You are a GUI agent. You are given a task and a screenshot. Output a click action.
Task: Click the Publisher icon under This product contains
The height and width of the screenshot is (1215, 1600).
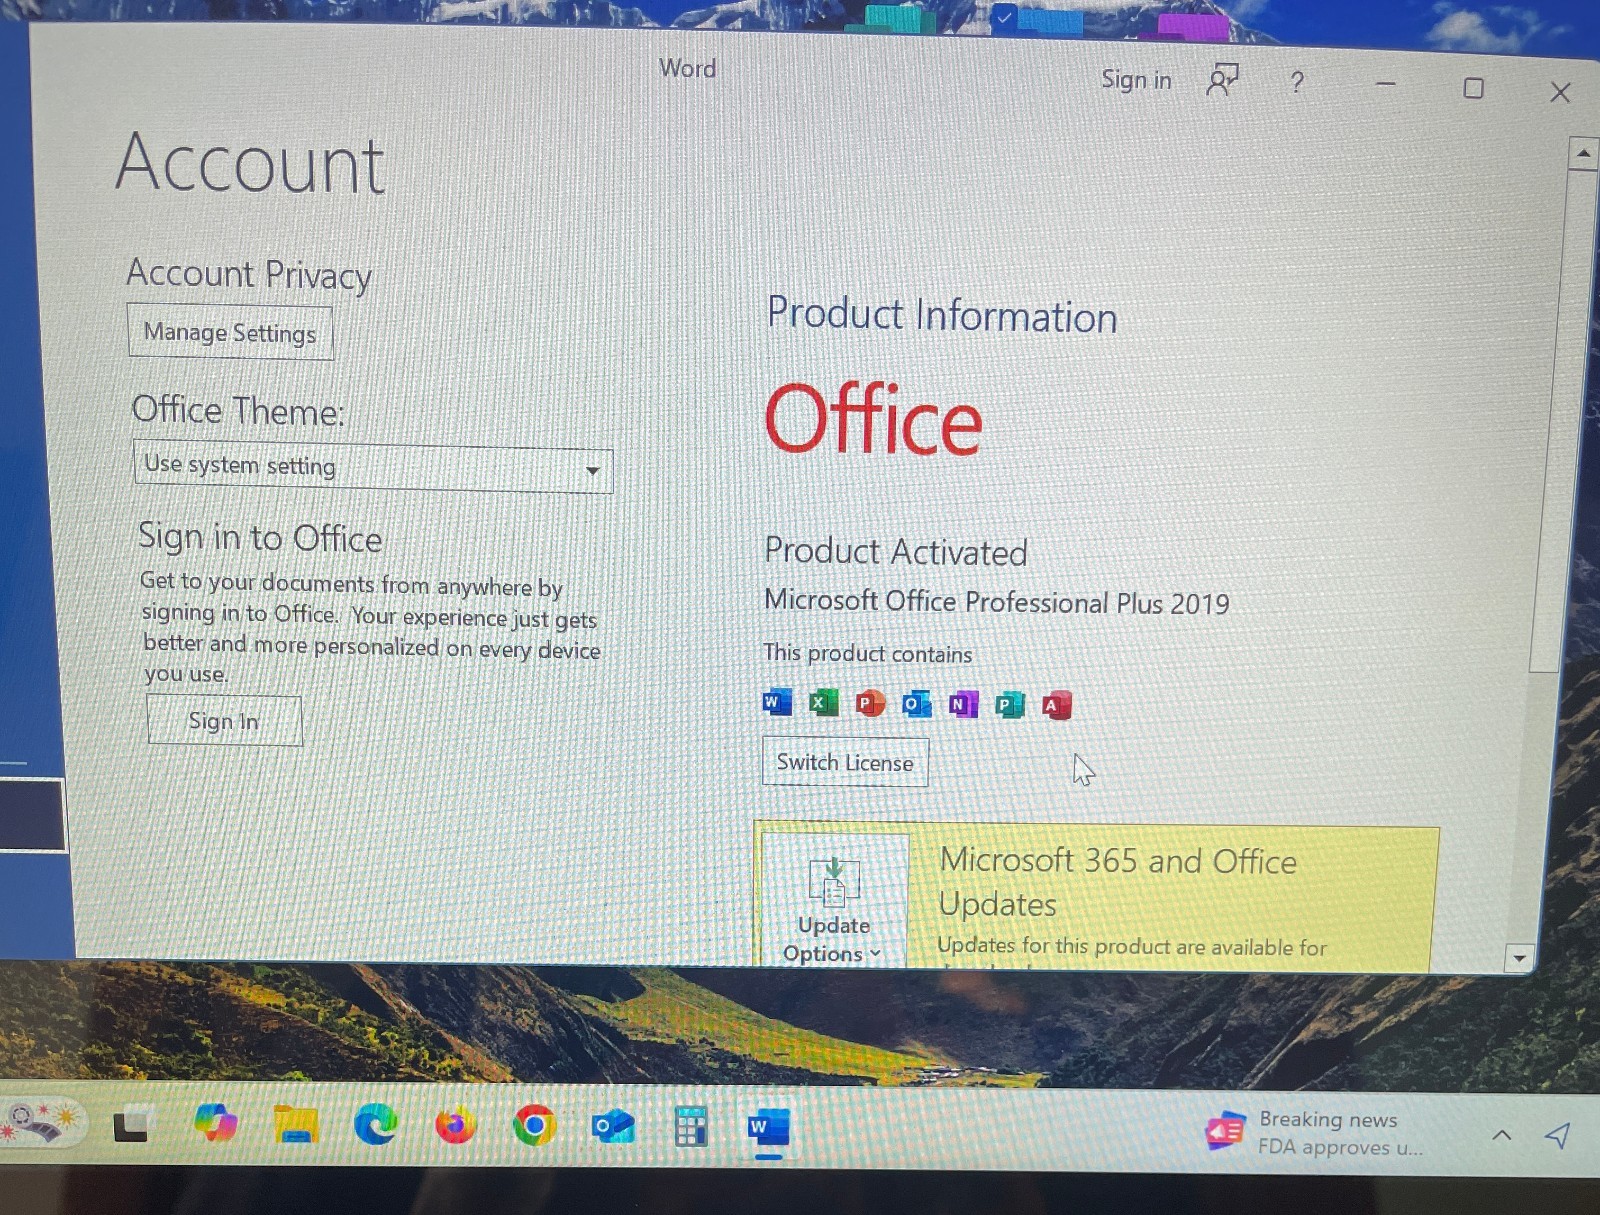(1010, 705)
